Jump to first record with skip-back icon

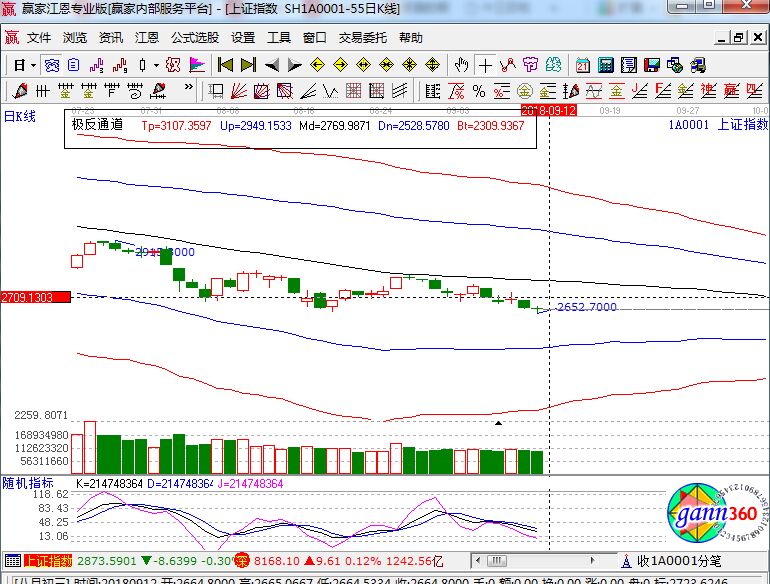click(224, 65)
